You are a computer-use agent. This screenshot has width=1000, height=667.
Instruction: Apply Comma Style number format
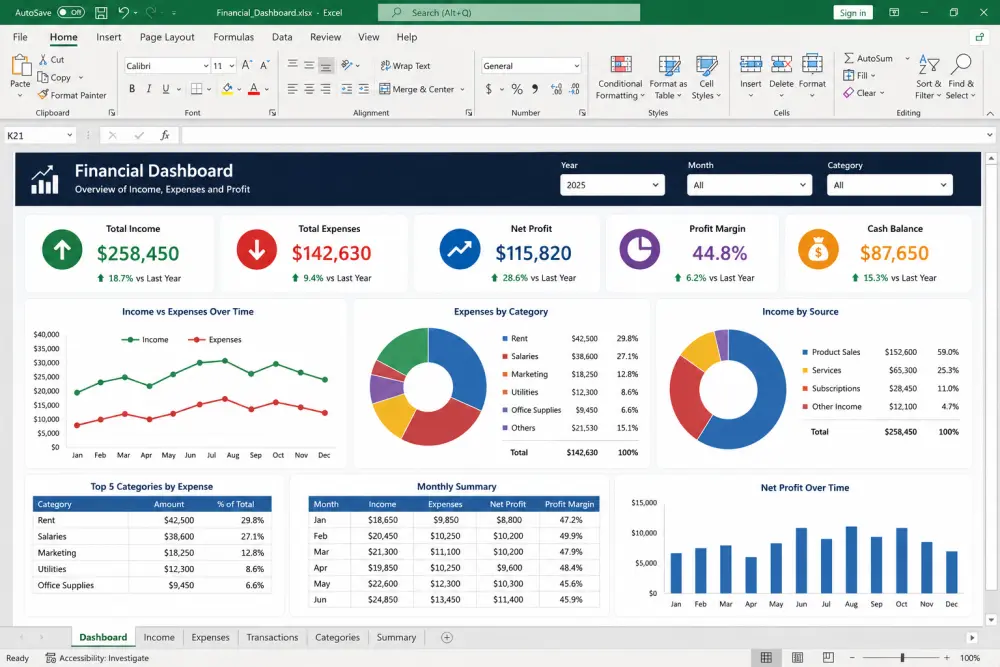pos(535,89)
